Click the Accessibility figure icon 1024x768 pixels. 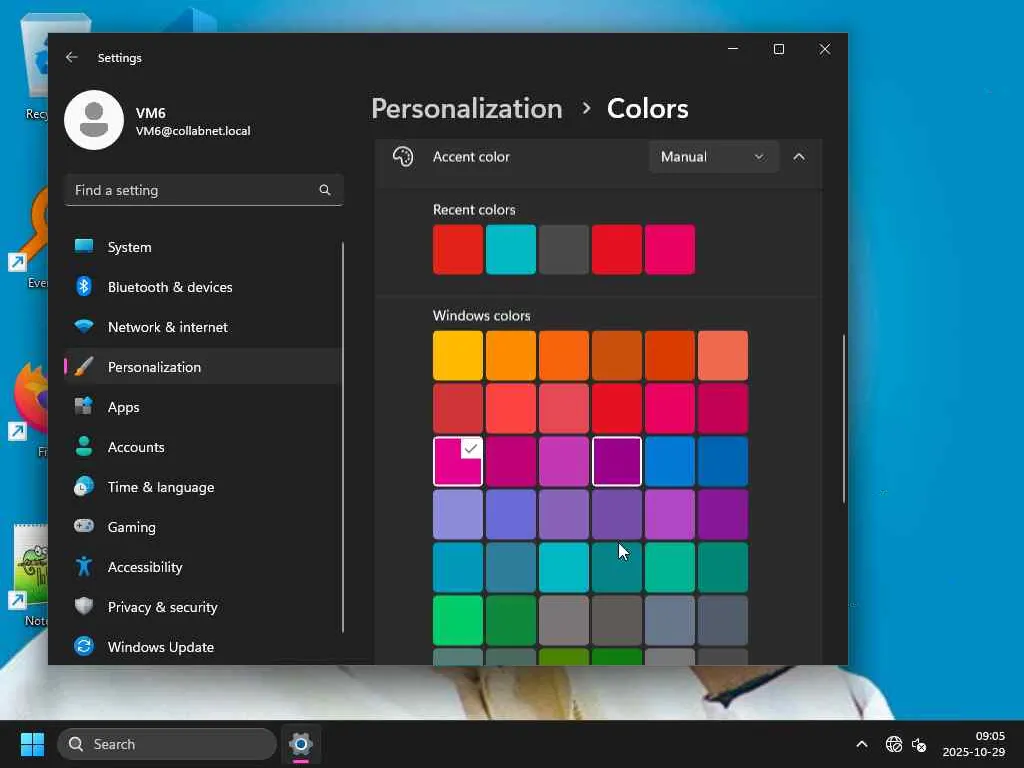pos(84,566)
